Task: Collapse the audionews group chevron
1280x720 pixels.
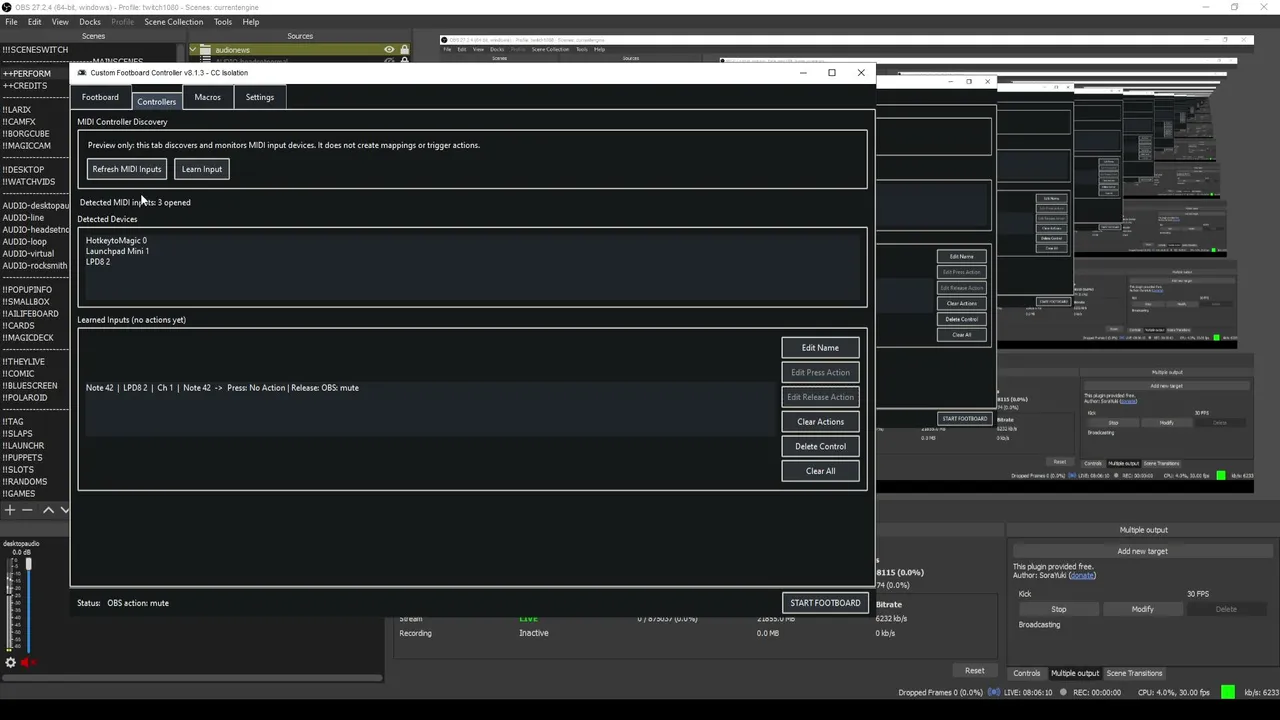Action: coord(193,49)
